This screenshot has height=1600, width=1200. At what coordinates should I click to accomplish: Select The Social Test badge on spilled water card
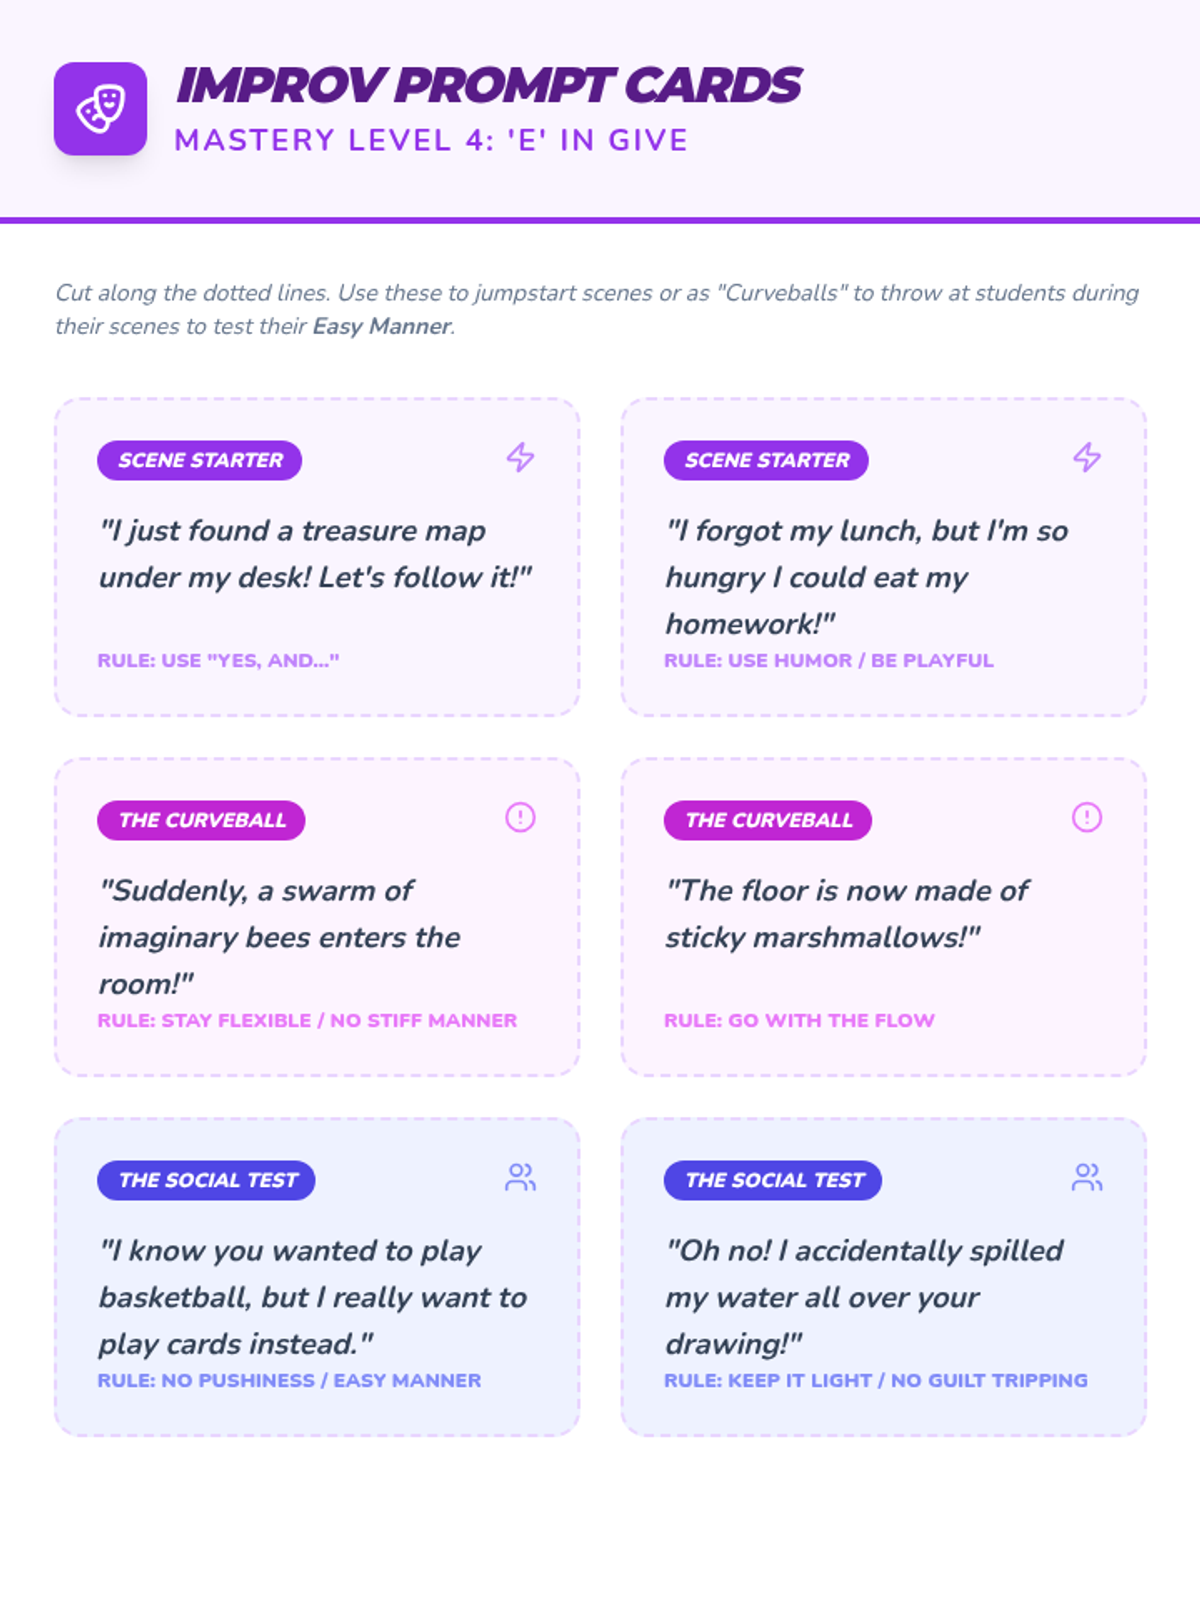(x=773, y=1180)
